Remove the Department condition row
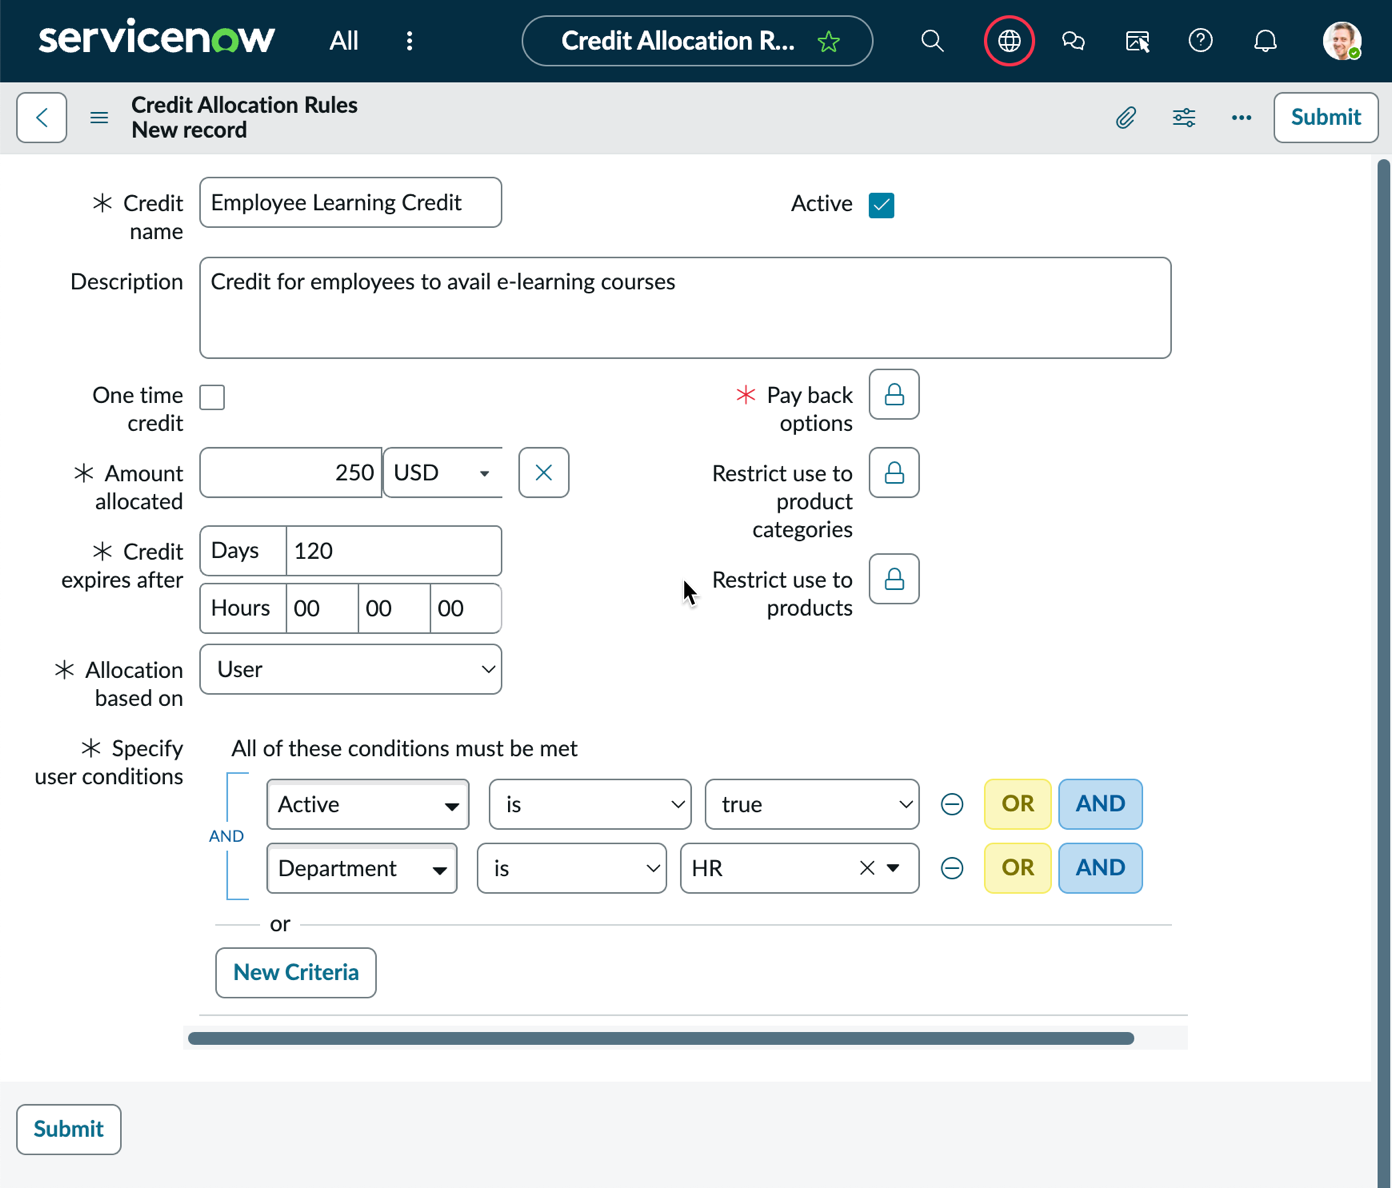The width and height of the screenshot is (1392, 1188). click(x=952, y=868)
